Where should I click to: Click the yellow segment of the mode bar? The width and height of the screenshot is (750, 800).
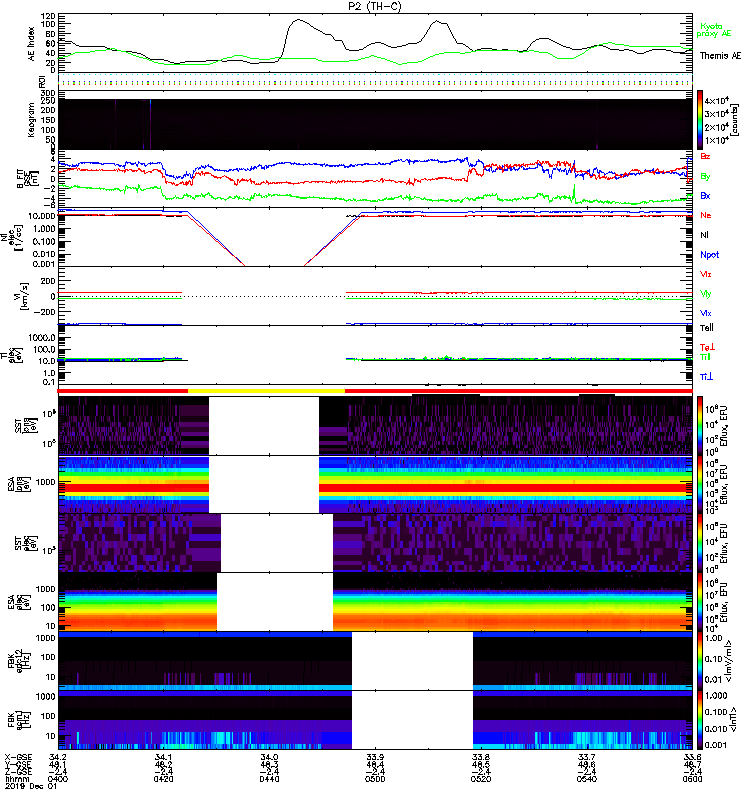(266, 391)
